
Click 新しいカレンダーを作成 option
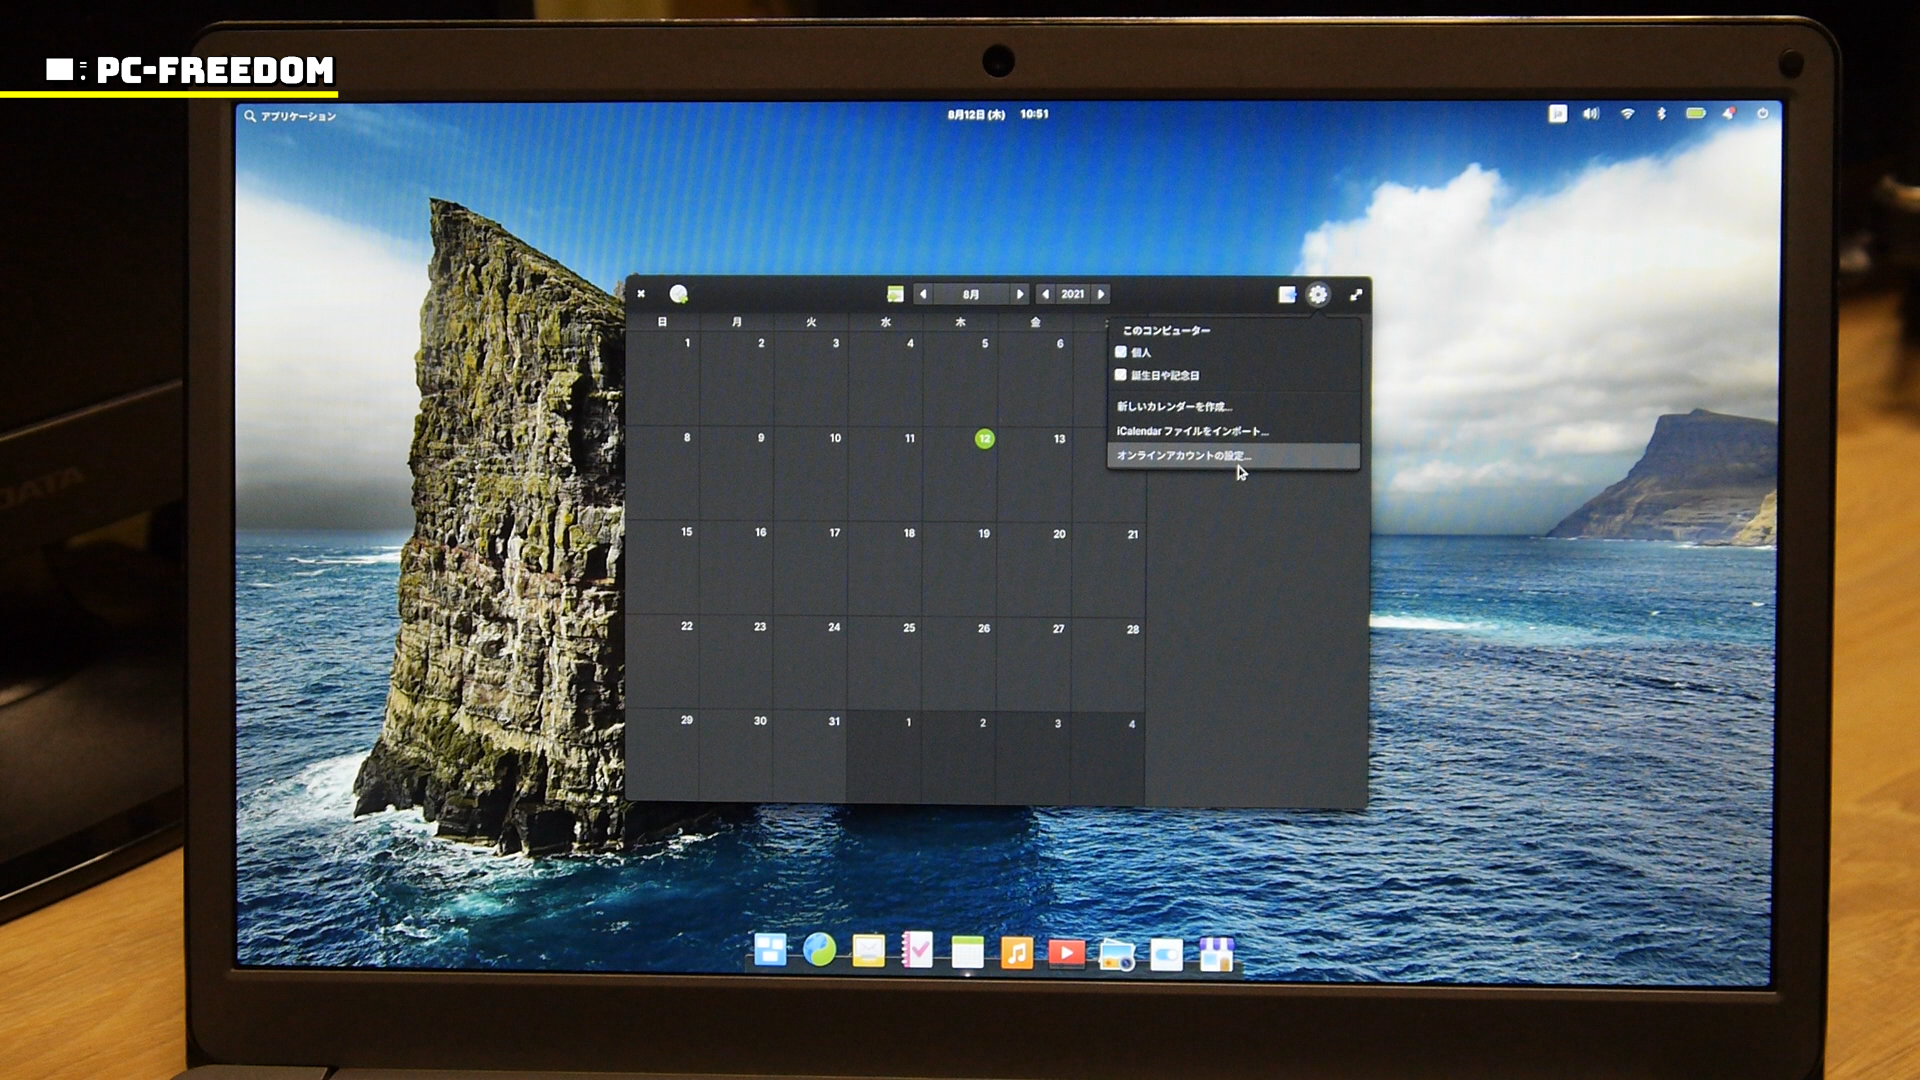pyautogui.click(x=1174, y=406)
